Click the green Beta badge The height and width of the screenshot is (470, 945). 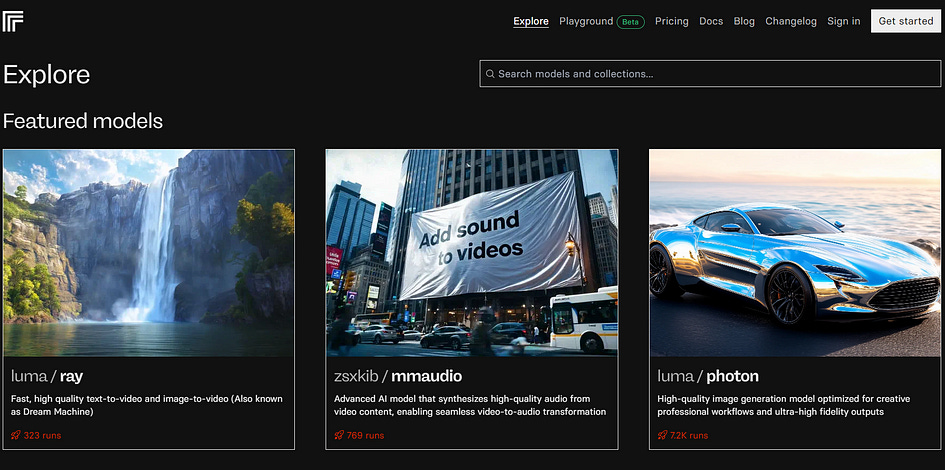point(630,22)
